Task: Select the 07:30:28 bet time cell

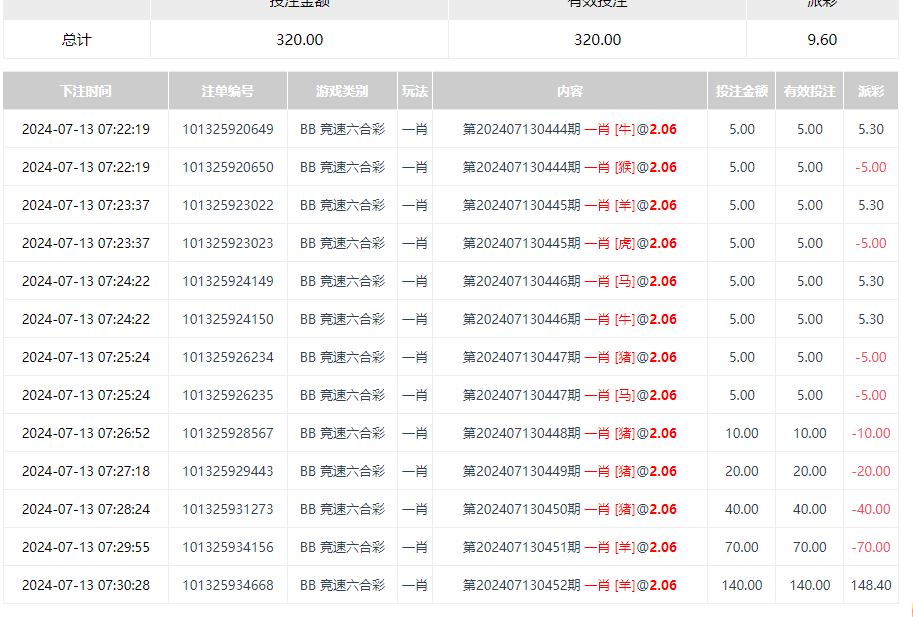Action: [85, 585]
